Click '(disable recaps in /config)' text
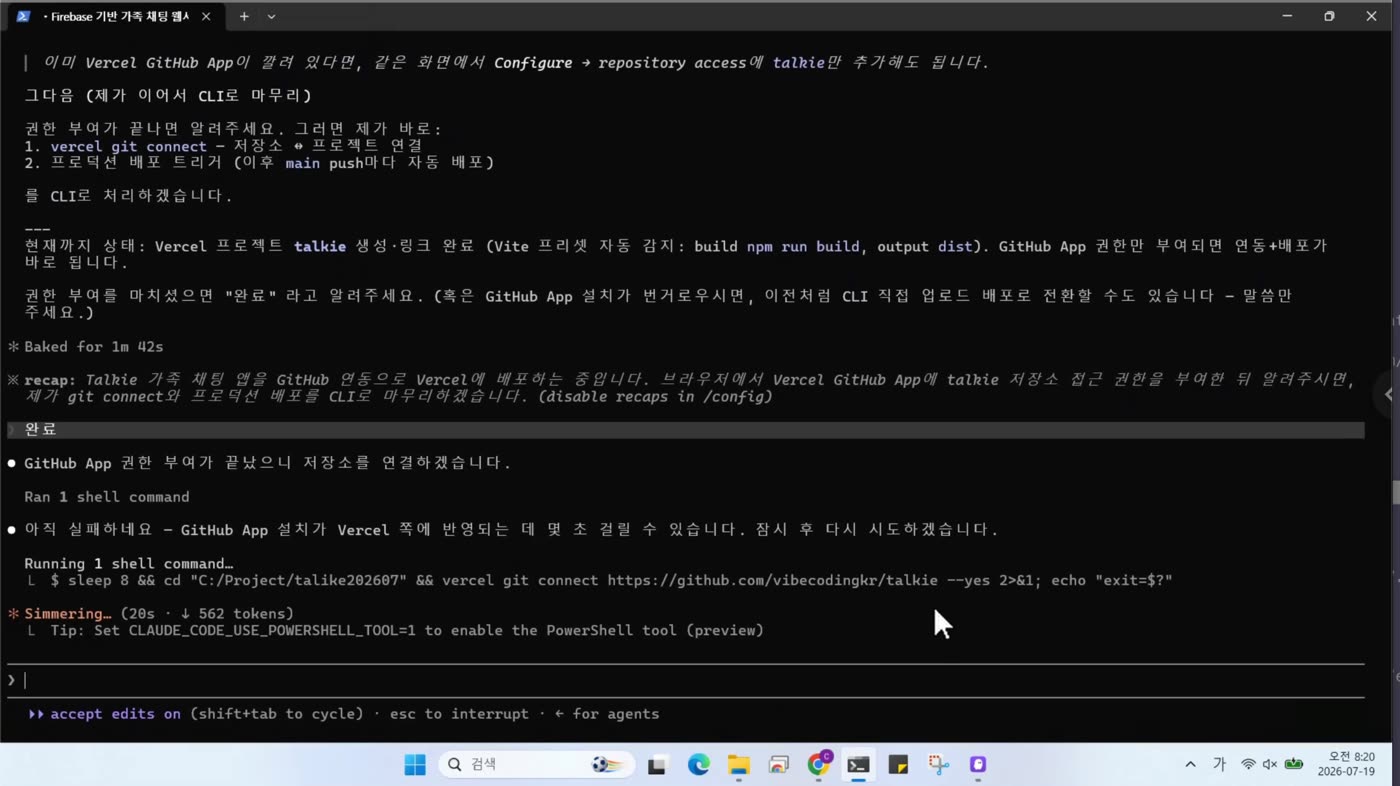1400x786 pixels. point(655,396)
